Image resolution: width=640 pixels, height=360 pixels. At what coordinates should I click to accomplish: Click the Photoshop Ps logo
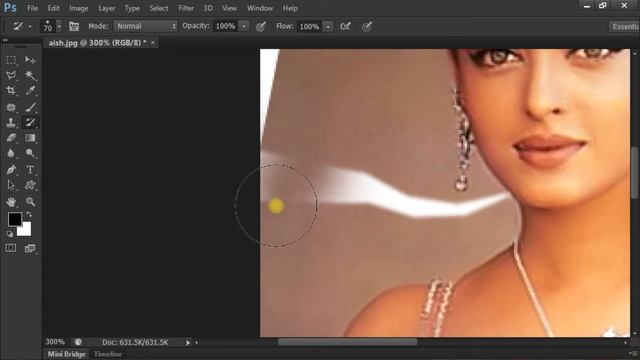[x=10, y=8]
